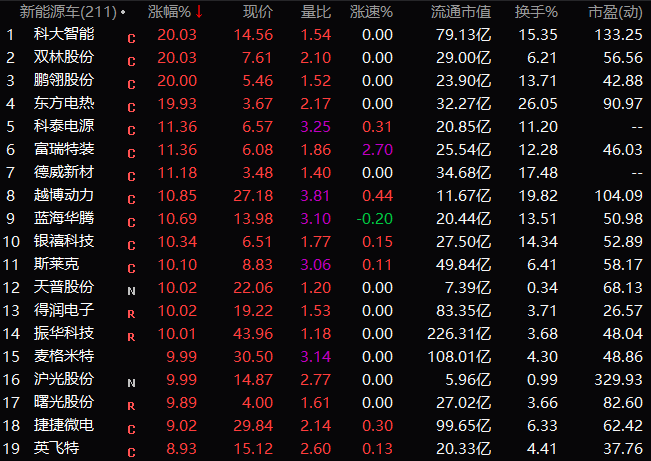Click the C marker beside 双林股份
The height and width of the screenshot is (461, 651).
132,61
